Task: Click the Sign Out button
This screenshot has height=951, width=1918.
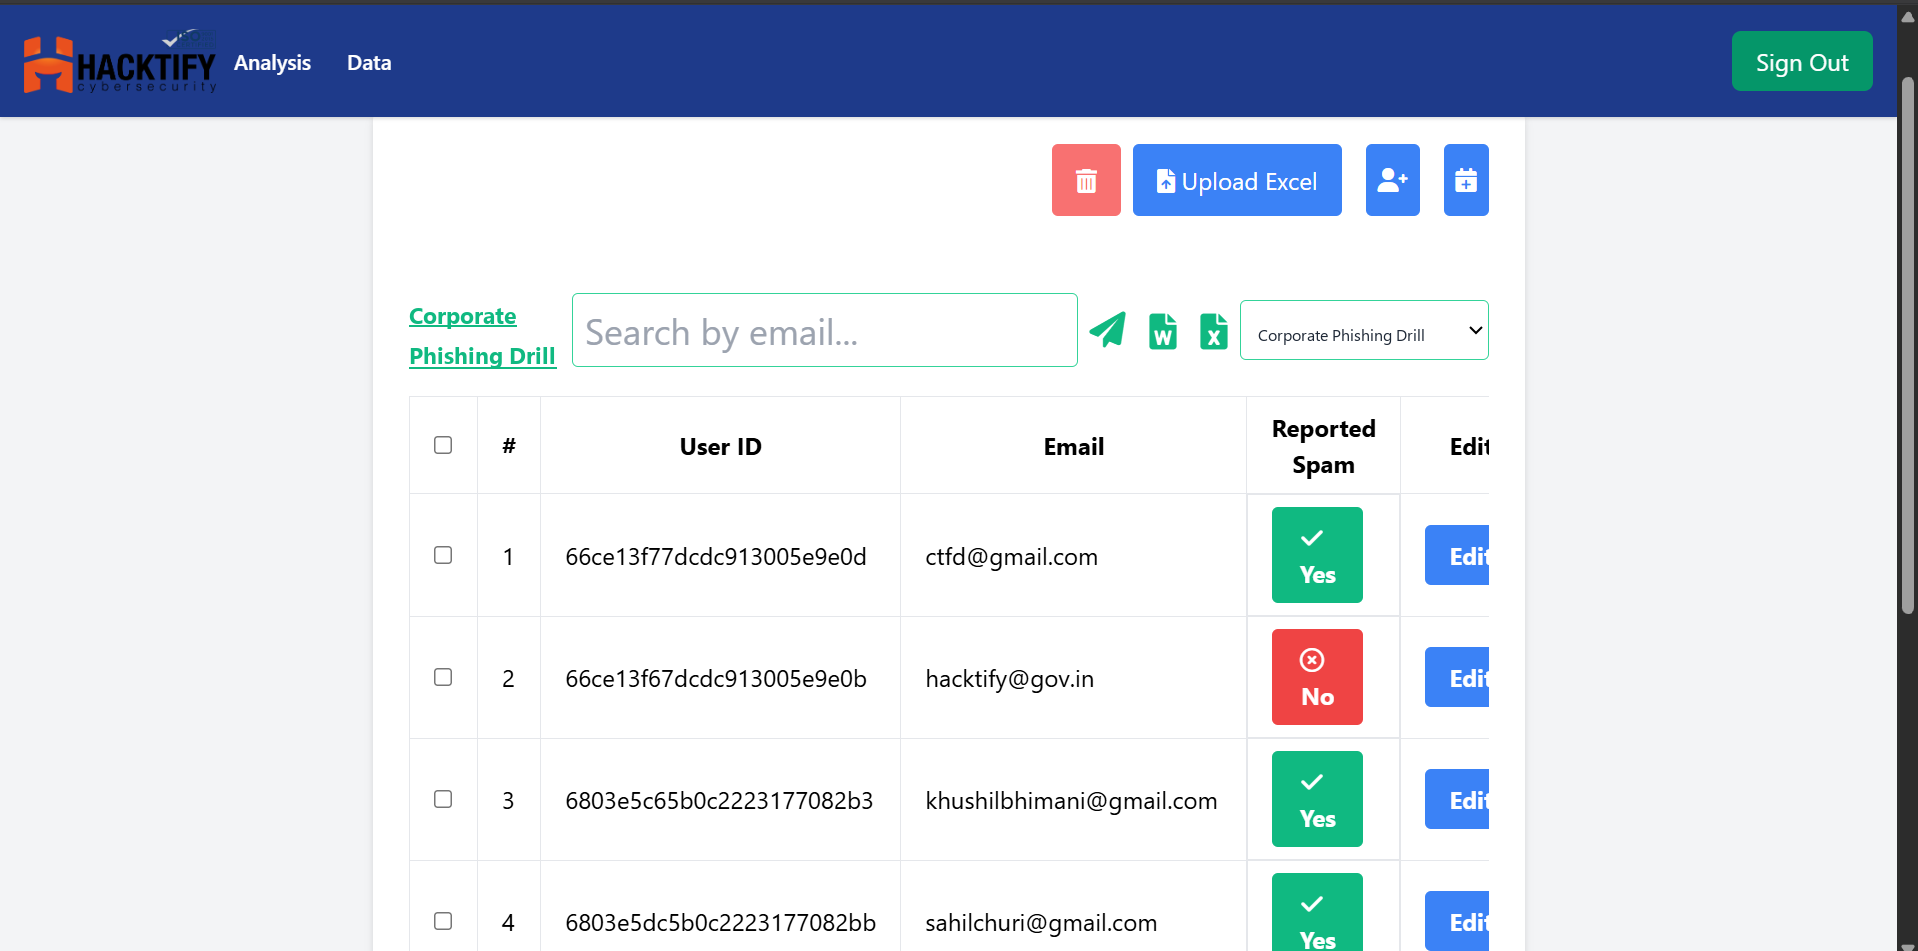Action: (1802, 61)
